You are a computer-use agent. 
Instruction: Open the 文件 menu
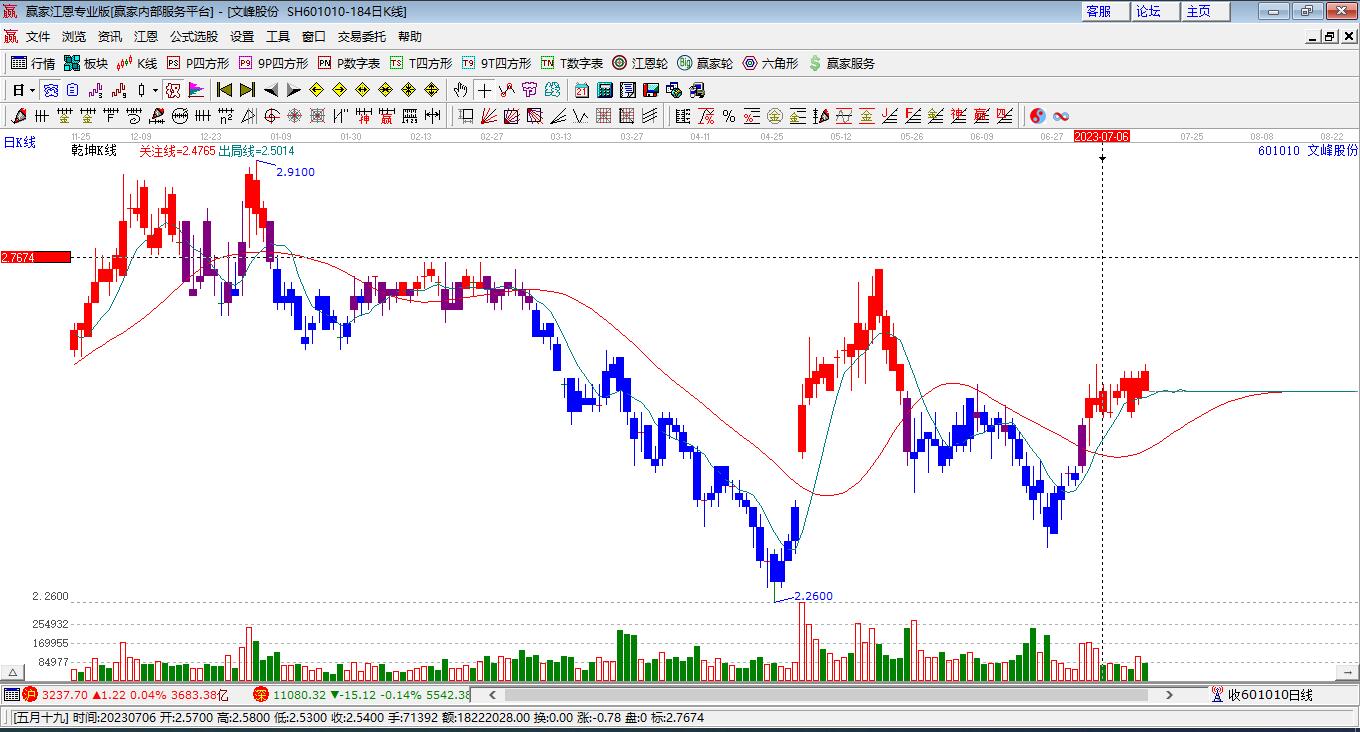[x=38, y=36]
